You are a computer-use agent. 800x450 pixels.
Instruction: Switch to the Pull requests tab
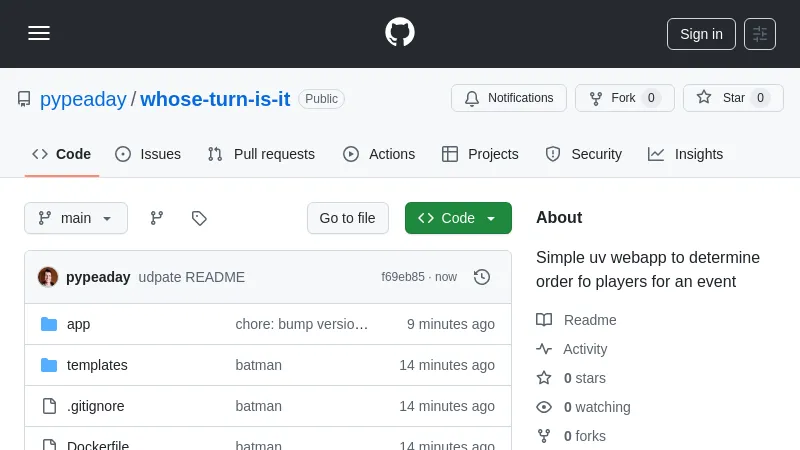click(261, 154)
